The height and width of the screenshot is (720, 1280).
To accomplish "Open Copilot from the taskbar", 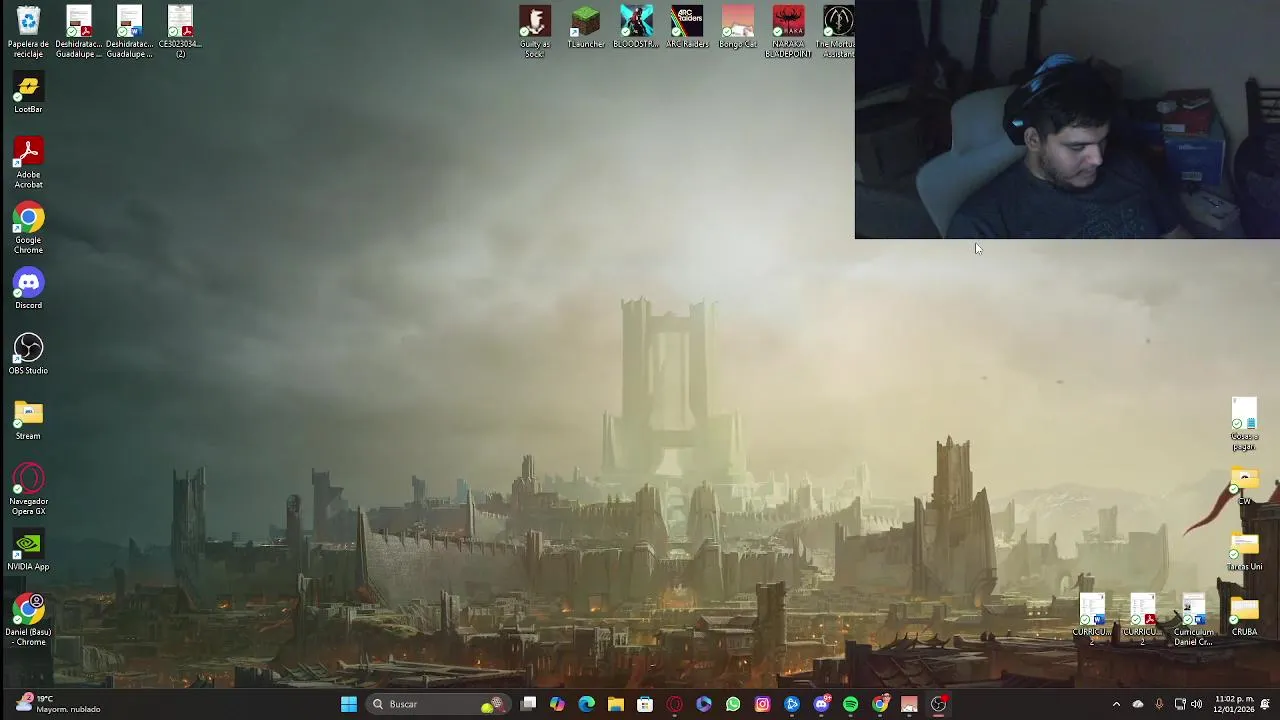I will click(x=557, y=704).
